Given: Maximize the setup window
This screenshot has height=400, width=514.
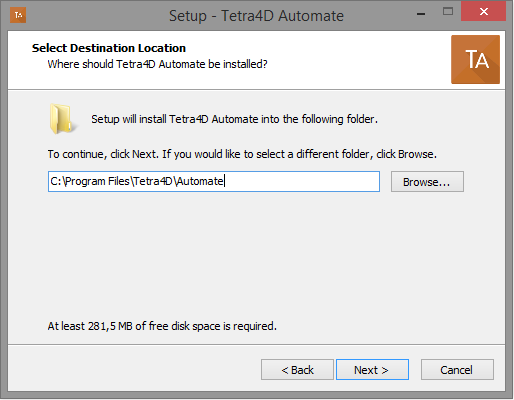Looking at the screenshot, I should coord(448,12).
